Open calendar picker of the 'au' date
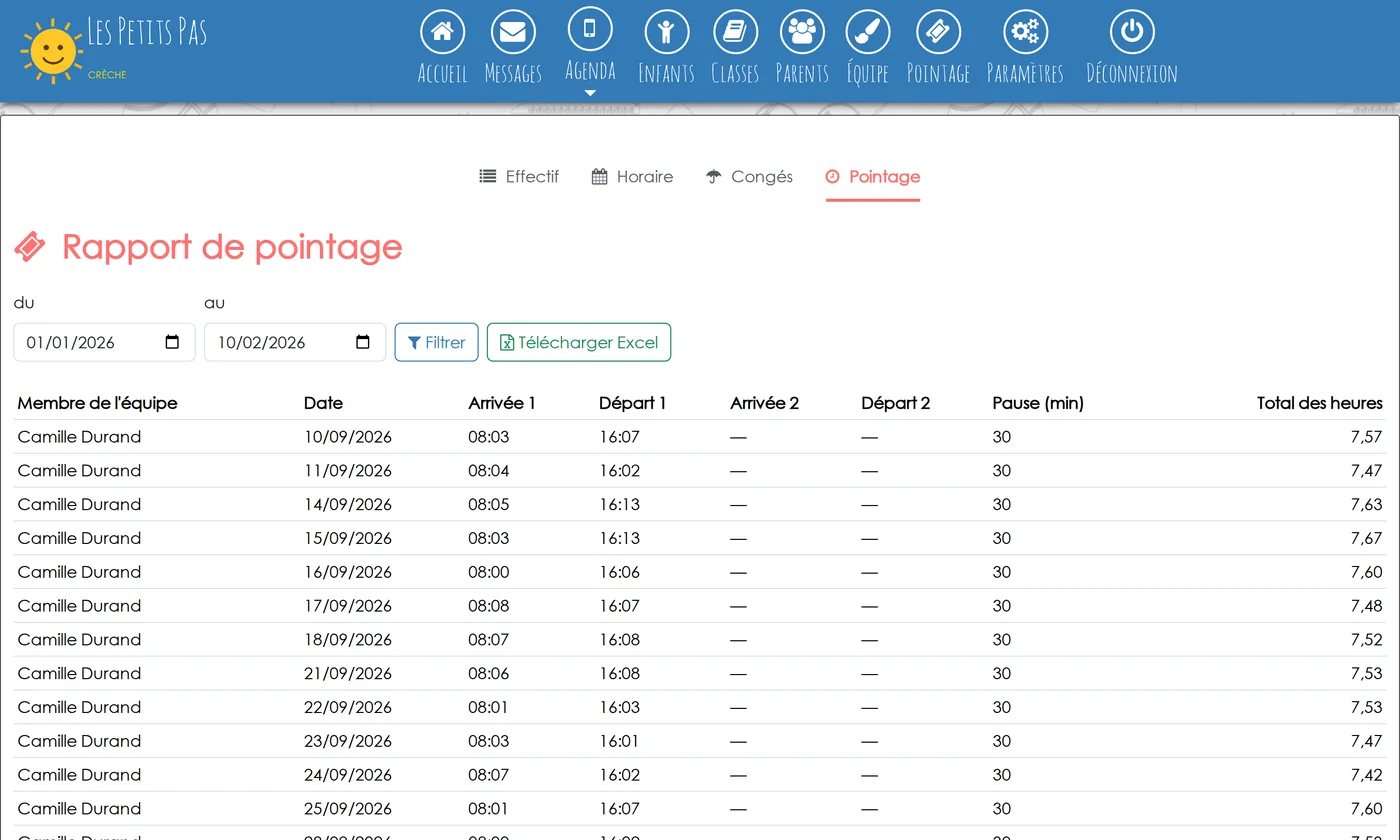This screenshot has width=1400, height=840. pos(363,342)
